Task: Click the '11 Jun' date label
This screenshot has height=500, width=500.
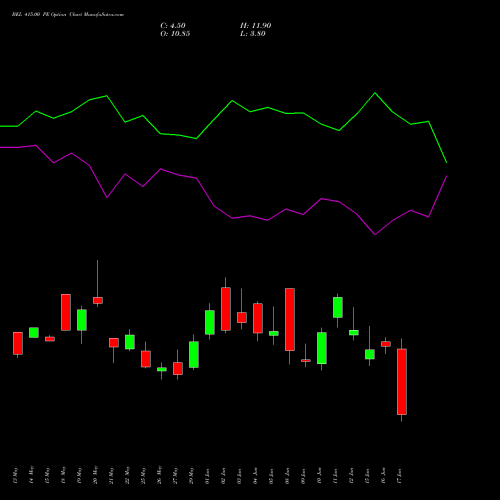Action: (335, 476)
